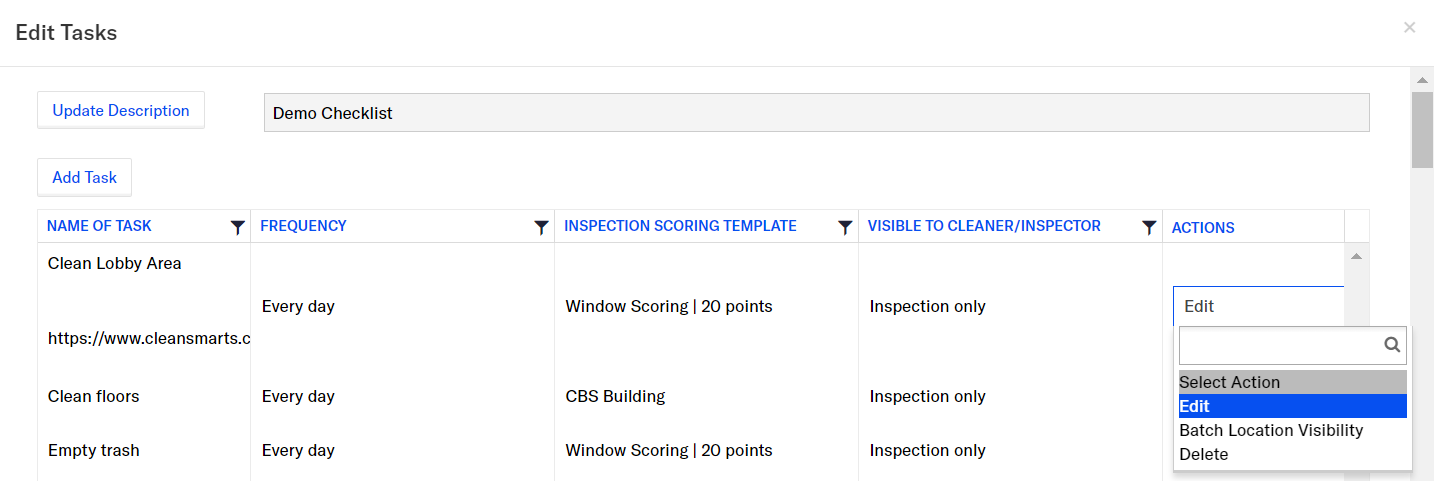Click the Demo Checklist description field
This screenshot has height=481, width=1434.
click(x=816, y=113)
